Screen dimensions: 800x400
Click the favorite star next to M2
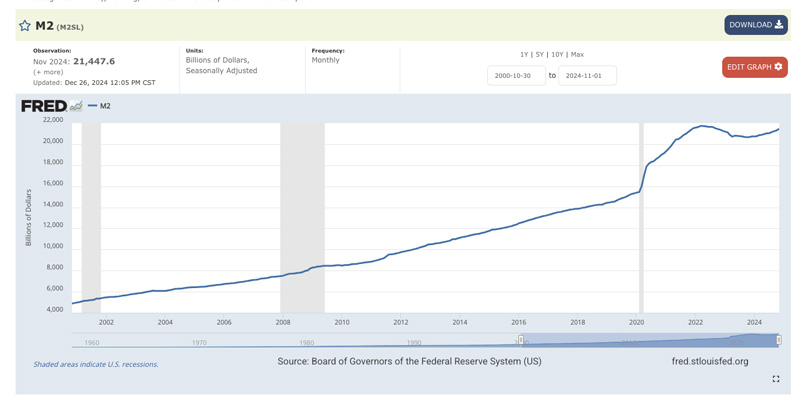pos(25,25)
